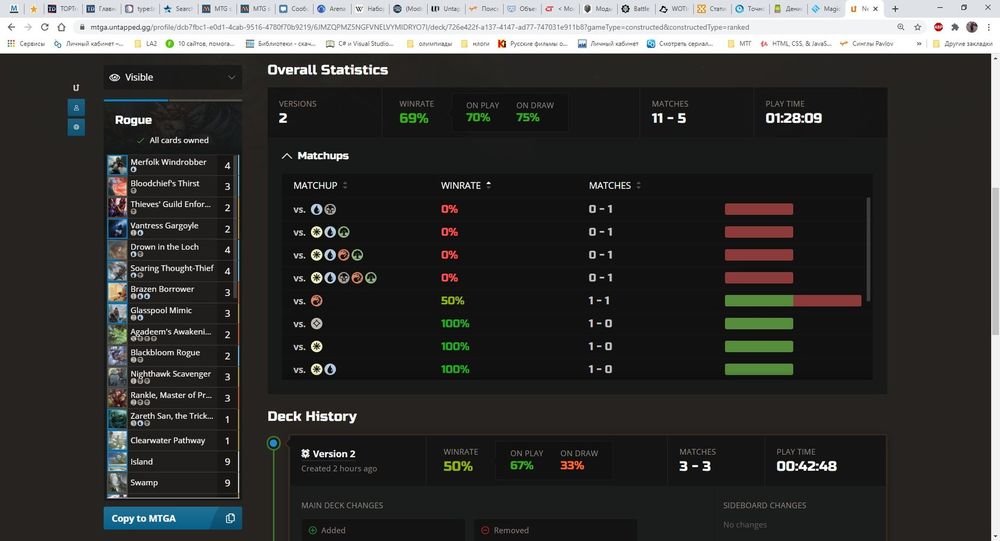Screen dimensions: 1000x541
Task: Click the Version 2 timeline marker
Action: click(274, 443)
